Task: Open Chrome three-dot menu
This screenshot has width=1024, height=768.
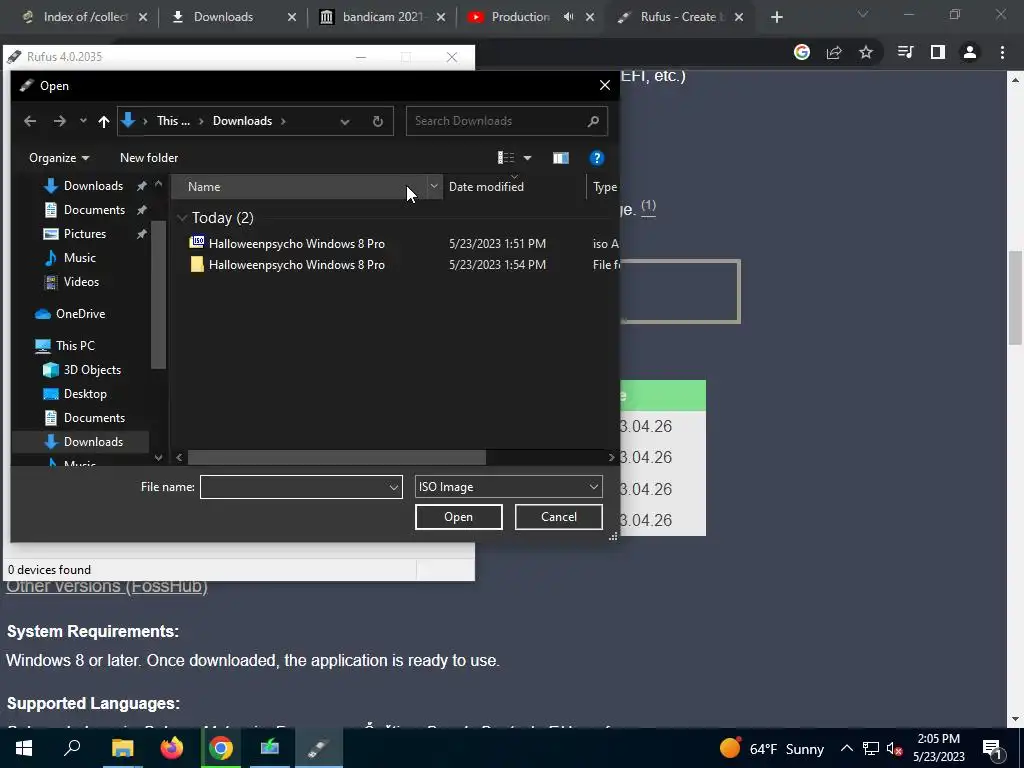Action: (x=1002, y=52)
